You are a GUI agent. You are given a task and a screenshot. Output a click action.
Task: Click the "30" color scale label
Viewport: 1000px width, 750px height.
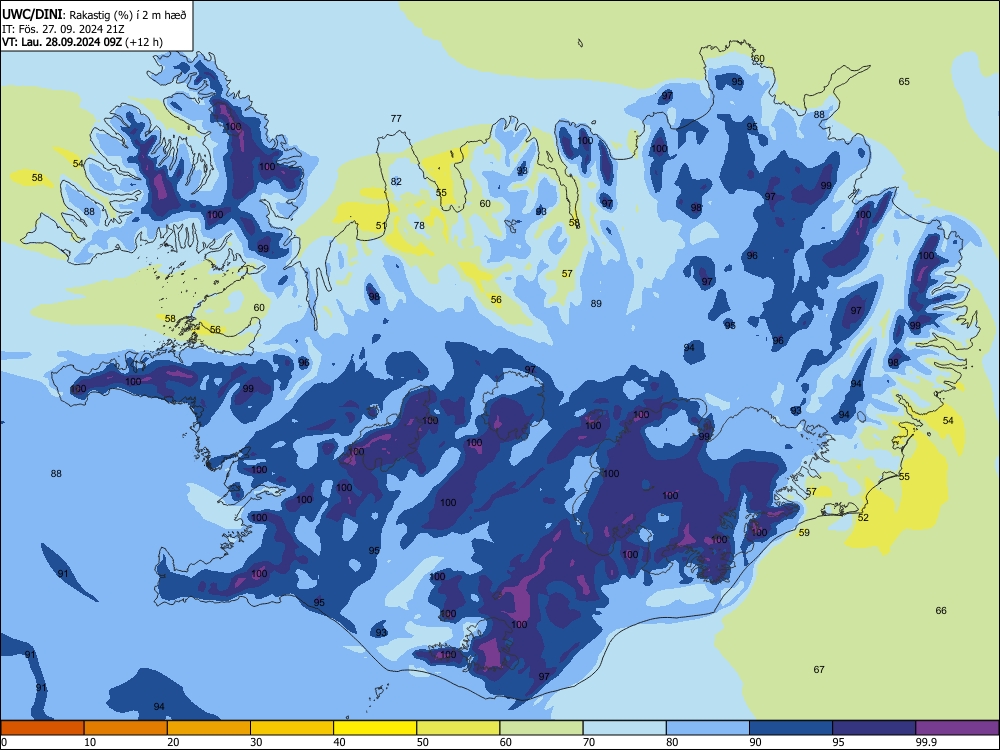click(256, 742)
